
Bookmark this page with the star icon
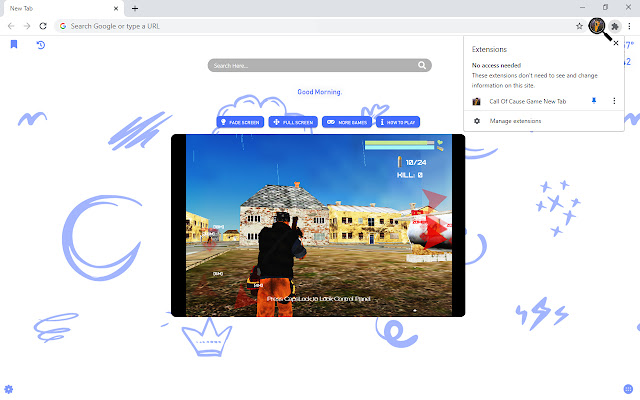click(x=579, y=25)
